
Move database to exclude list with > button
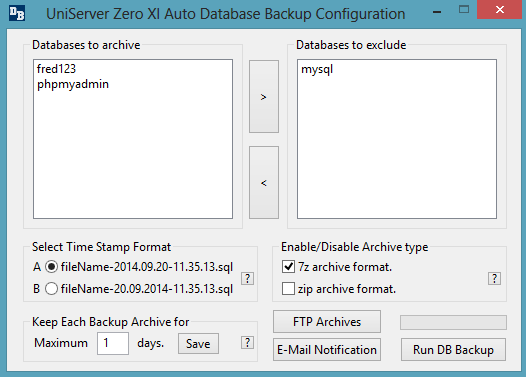(x=264, y=97)
